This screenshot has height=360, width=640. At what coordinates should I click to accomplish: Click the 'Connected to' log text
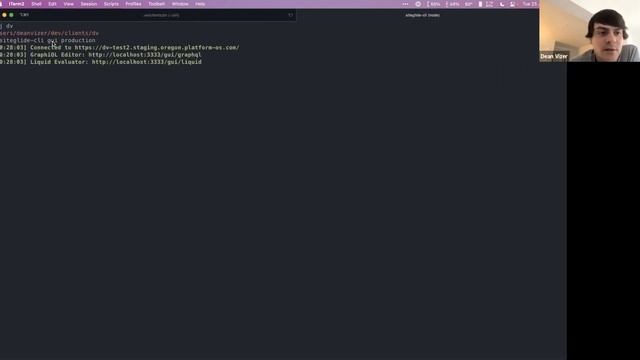click(51, 47)
